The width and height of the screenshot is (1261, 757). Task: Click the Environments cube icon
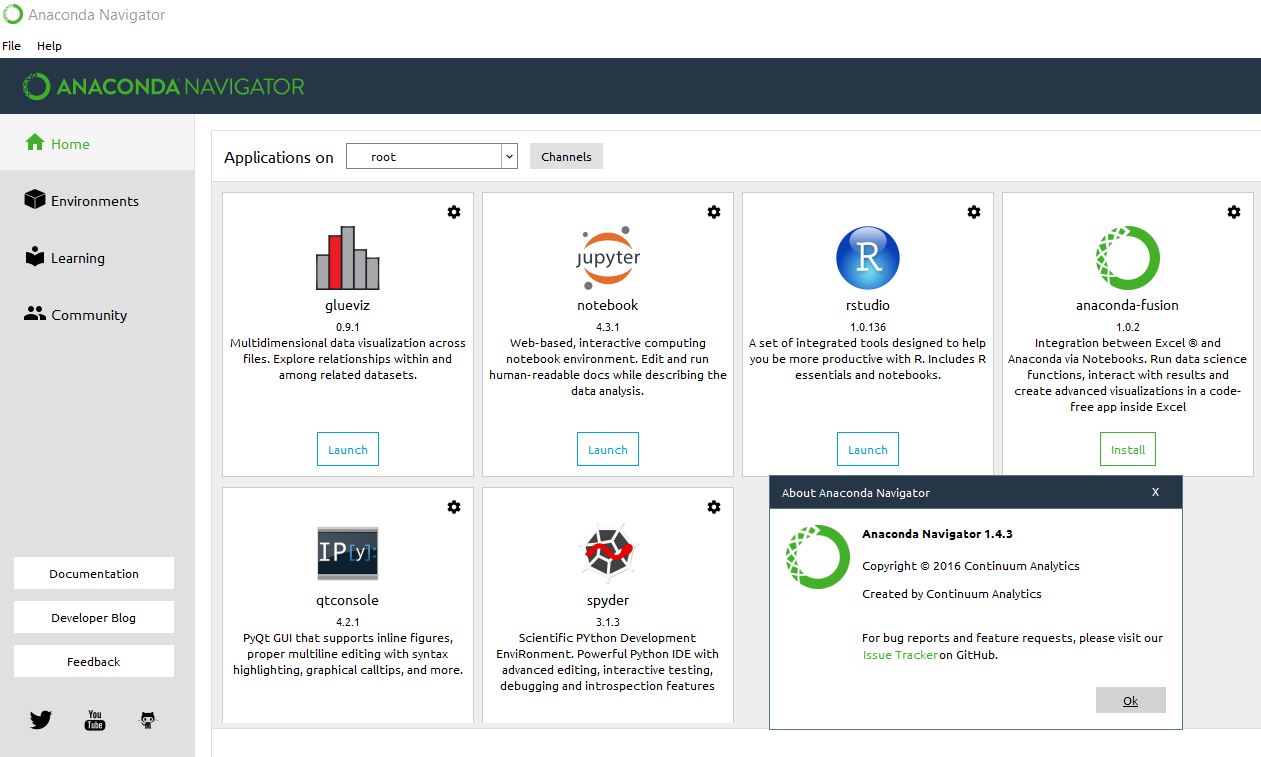coord(35,200)
